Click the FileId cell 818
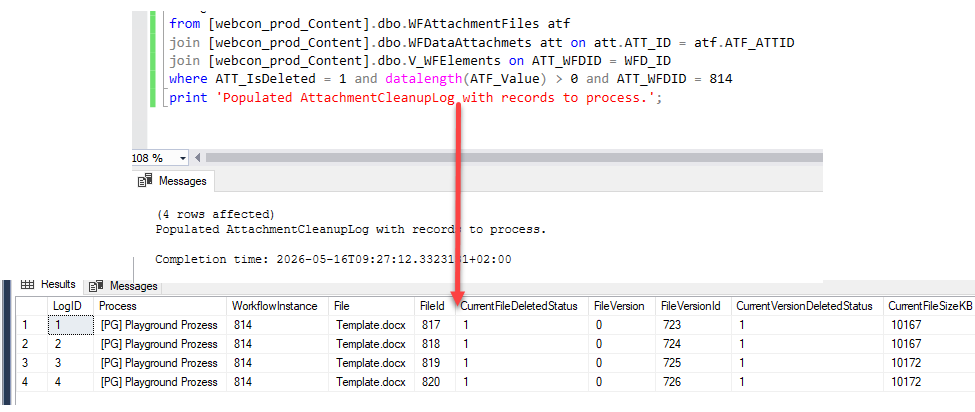The width and height of the screenshot is (975, 412). click(x=435, y=344)
